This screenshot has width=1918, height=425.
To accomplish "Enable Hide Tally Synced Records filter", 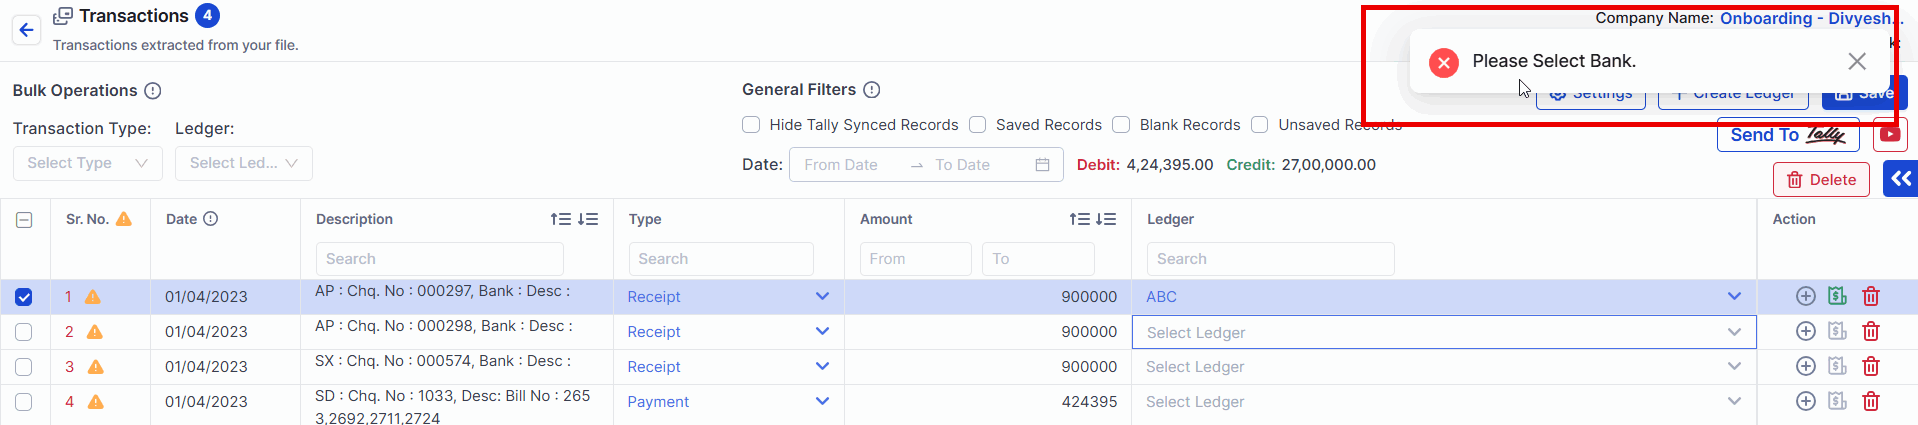I will point(751,125).
